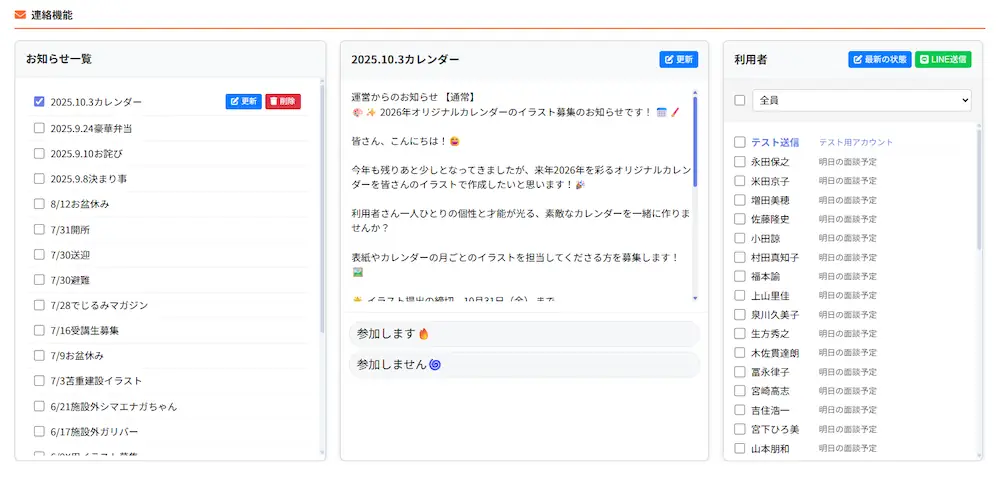Click the テスト送信 name link
Screen dimensions: 1000x477
[775, 142]
